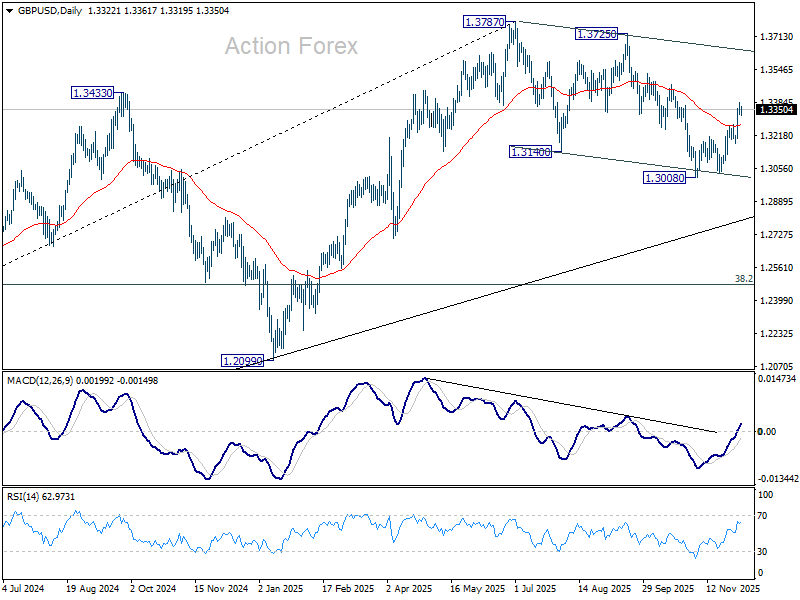
Task: Click the 1.31400 low label
Action: tap(531, 152)
